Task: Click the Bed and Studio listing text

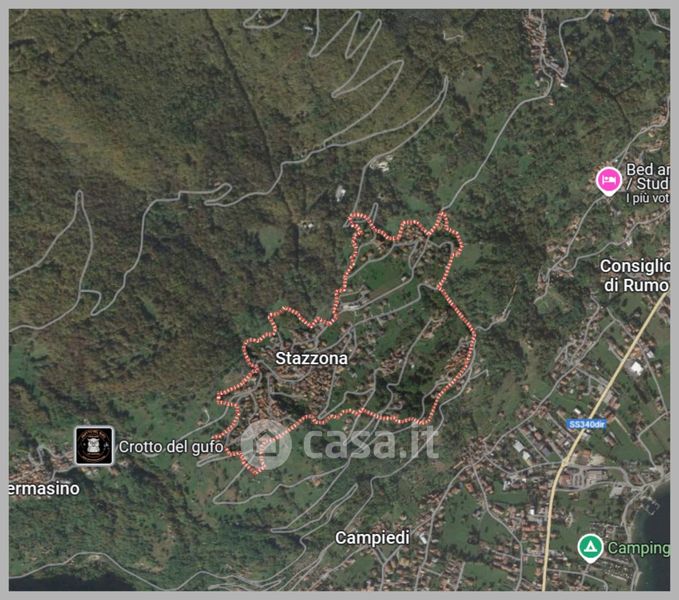Action: coord(648,176)
